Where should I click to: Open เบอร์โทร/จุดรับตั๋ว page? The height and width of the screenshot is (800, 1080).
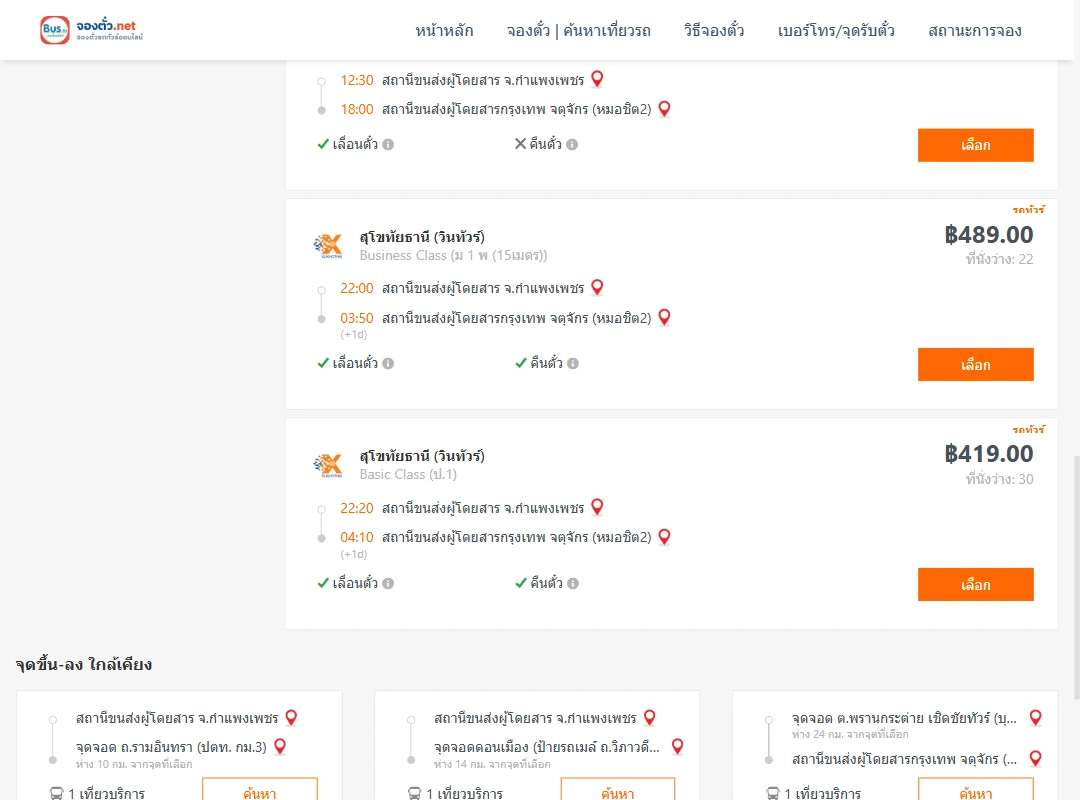click(836, 30)
